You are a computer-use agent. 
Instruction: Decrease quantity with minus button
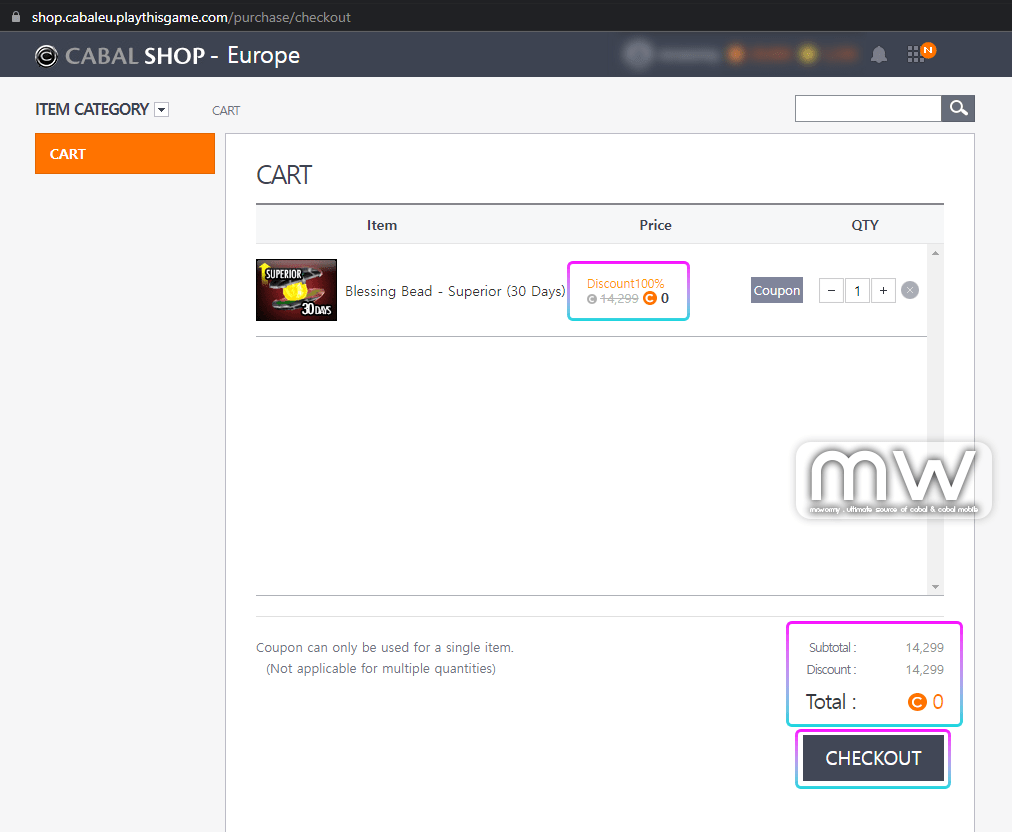(831, 290)
